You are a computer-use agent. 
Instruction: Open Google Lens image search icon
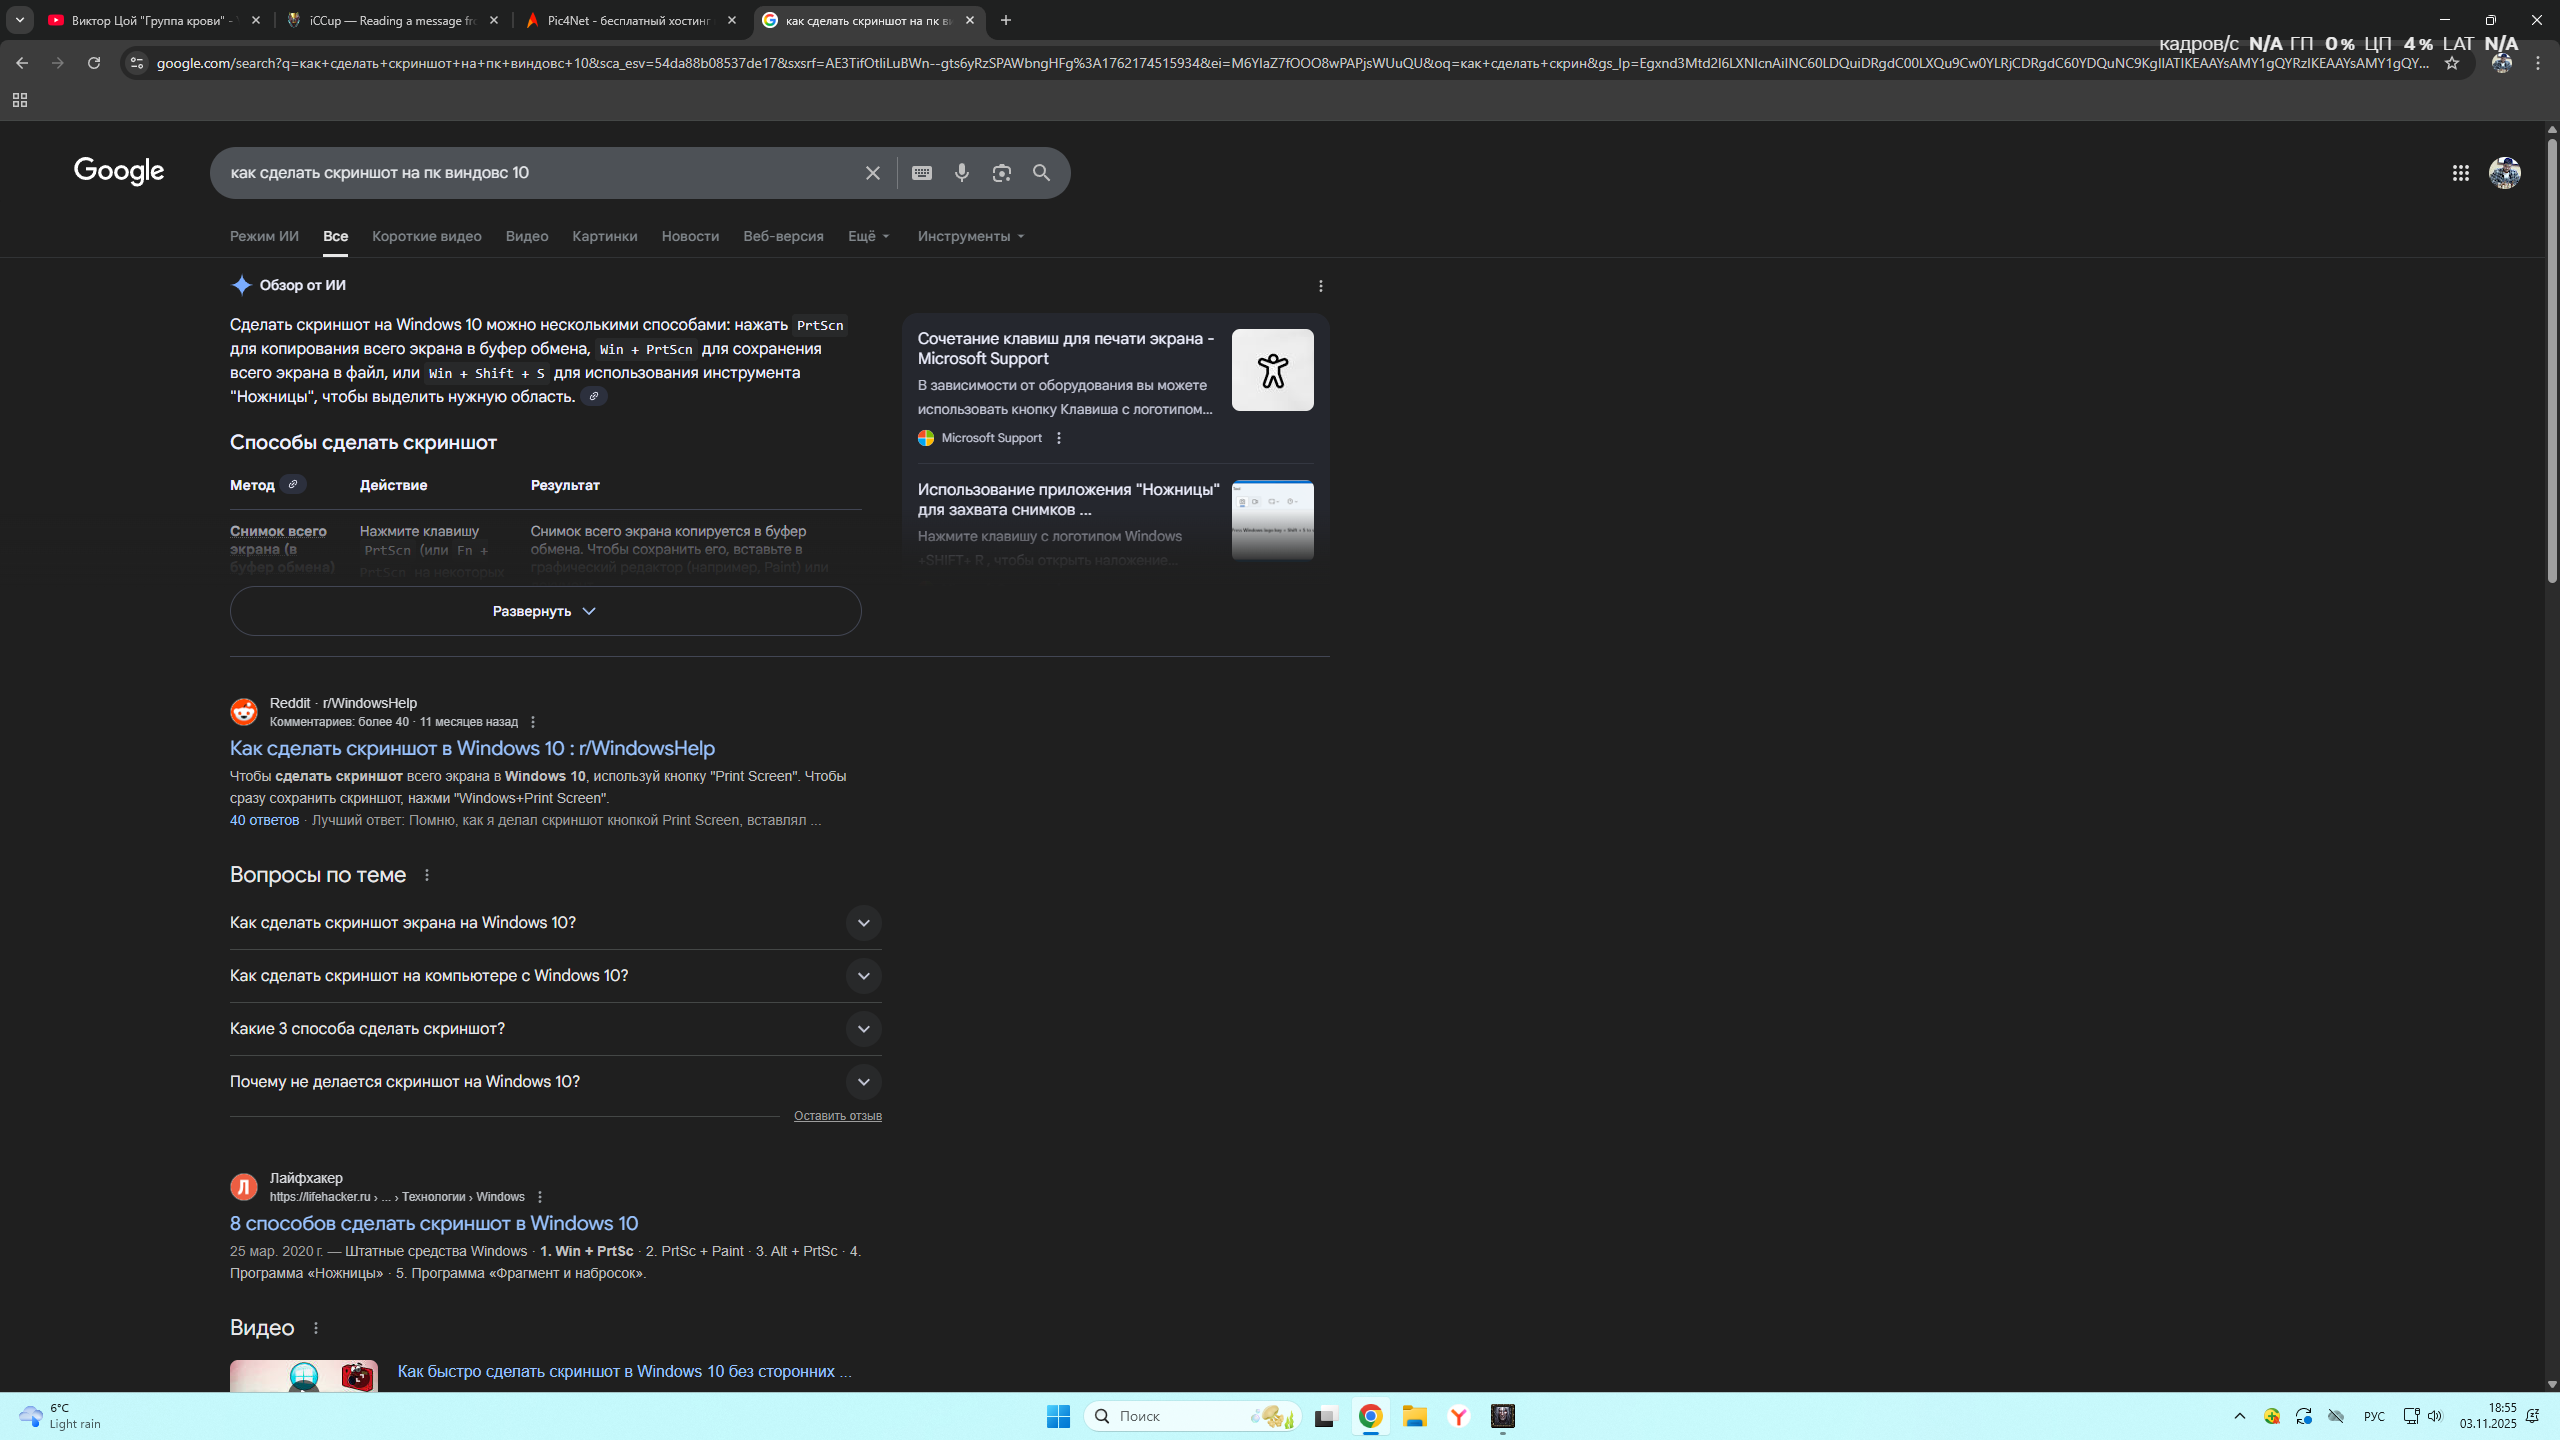pyautogui.click(x=1001, y=173)
